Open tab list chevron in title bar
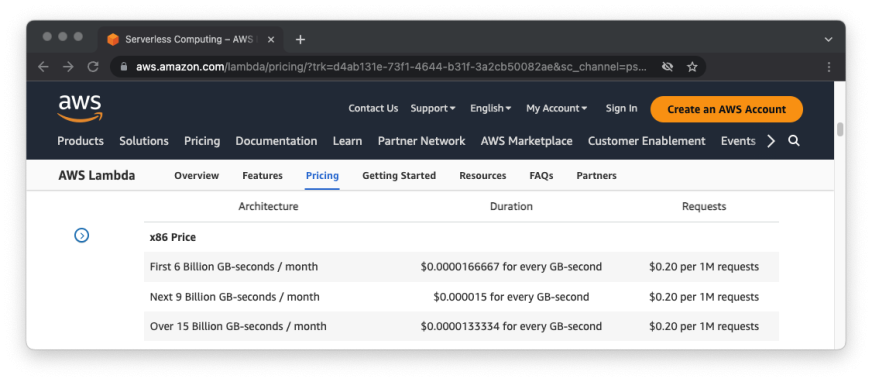This screenshot has height=382, width=872. [x=829, y=39]
